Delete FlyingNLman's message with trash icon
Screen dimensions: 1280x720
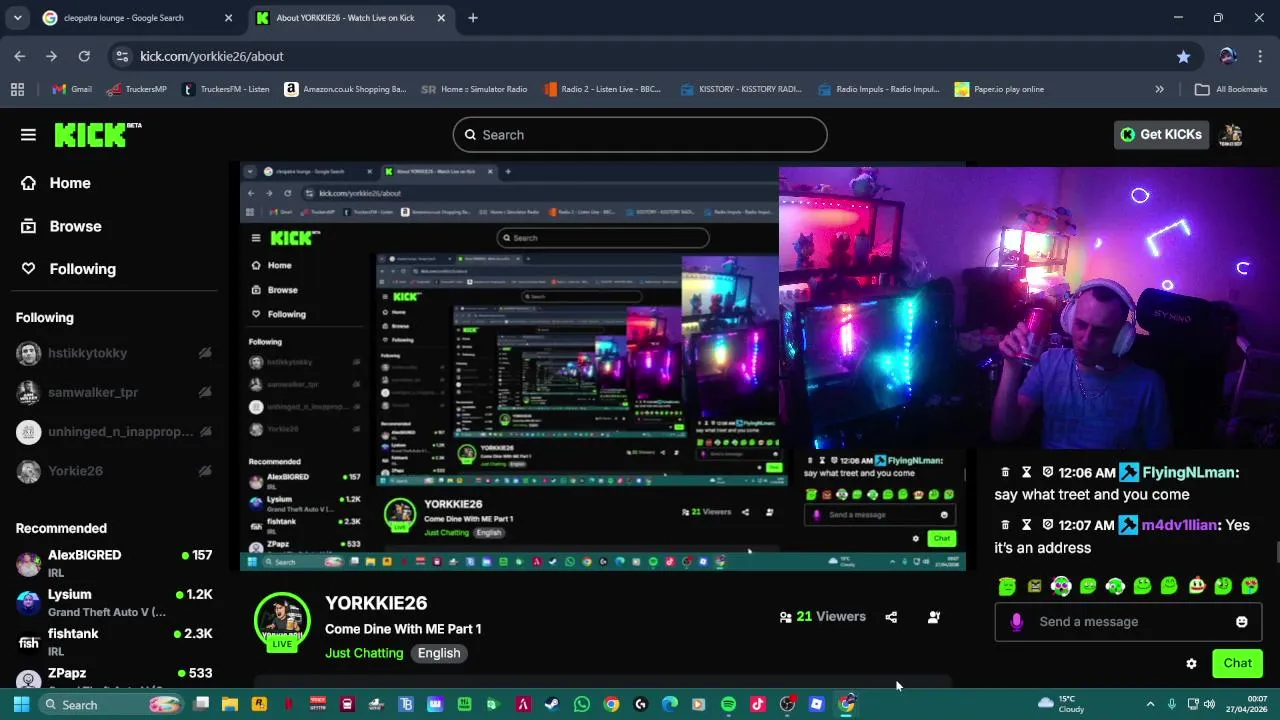pos(1005,472)
